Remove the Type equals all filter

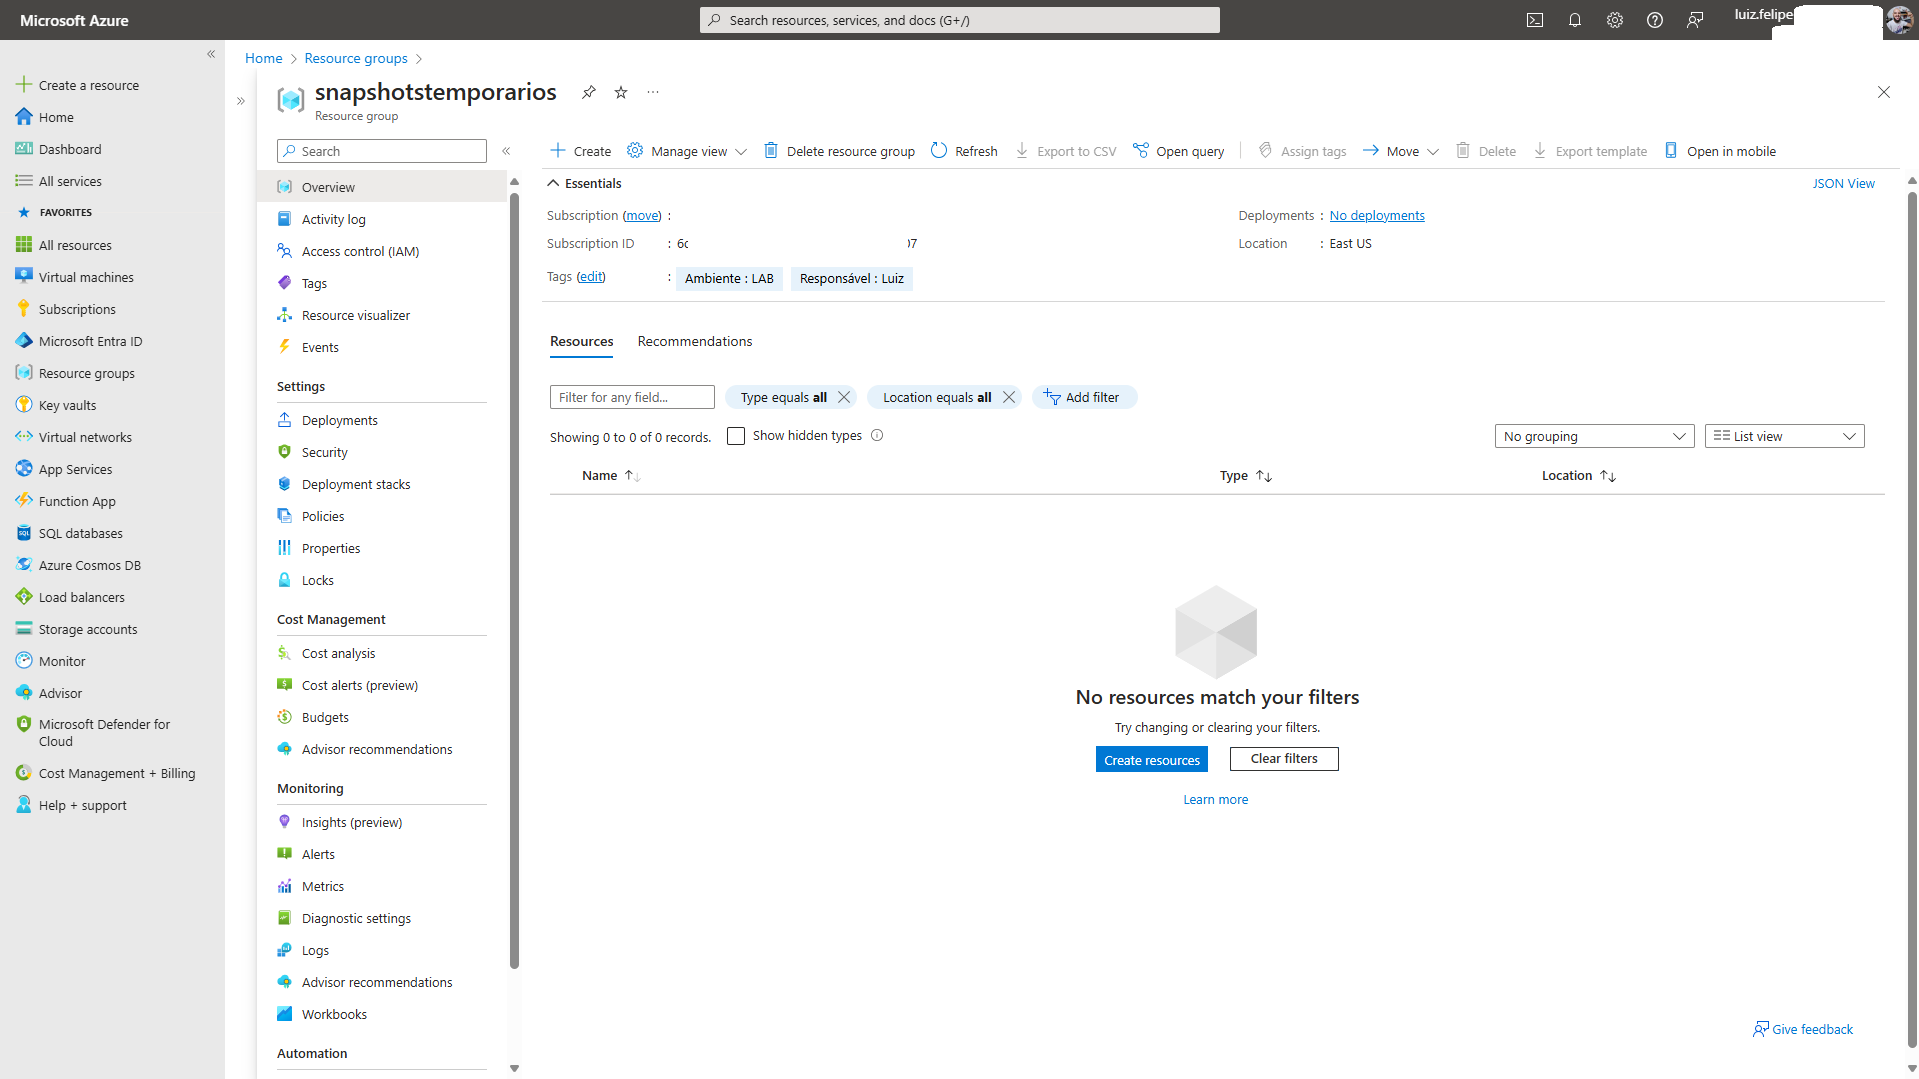[844, 397]
